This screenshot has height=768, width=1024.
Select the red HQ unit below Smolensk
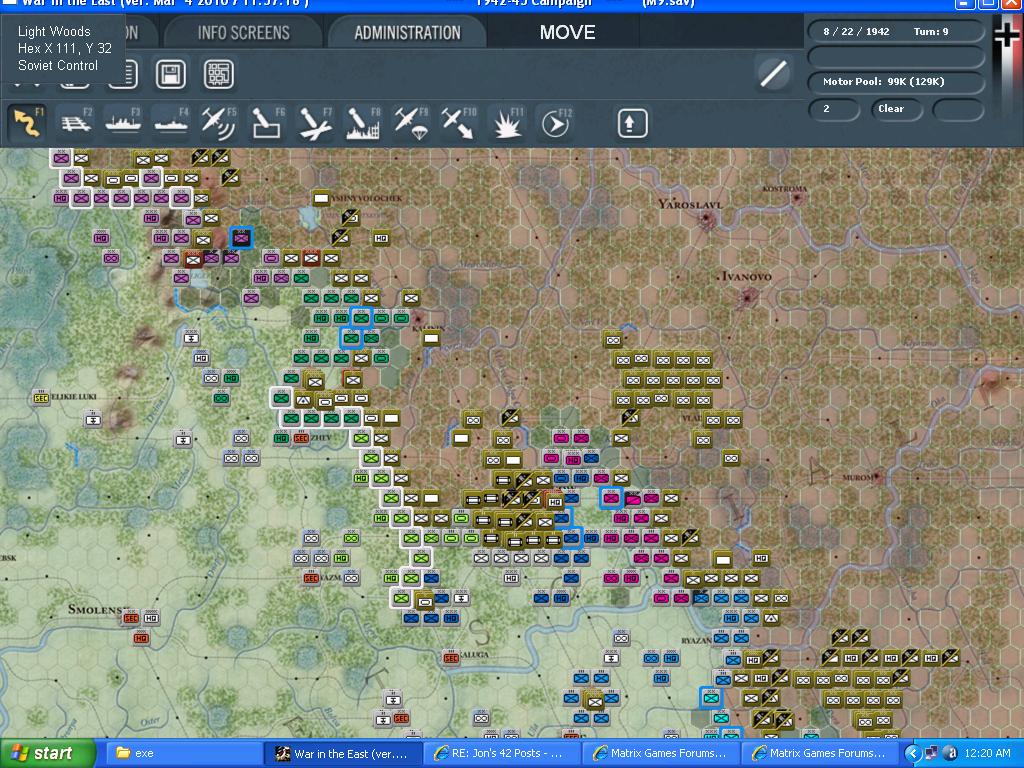point(141,637)
